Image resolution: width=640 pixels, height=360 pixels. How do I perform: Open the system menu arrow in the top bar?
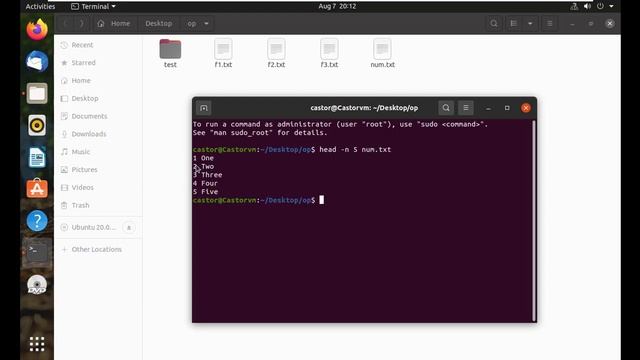611,6
